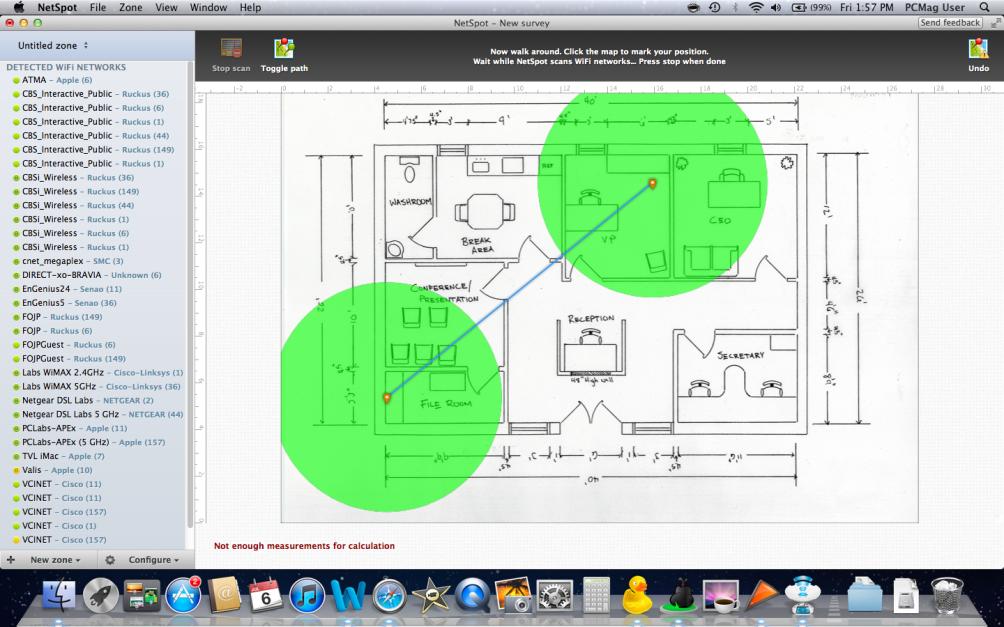Click the Bluetooth menu bar icon

735,8
